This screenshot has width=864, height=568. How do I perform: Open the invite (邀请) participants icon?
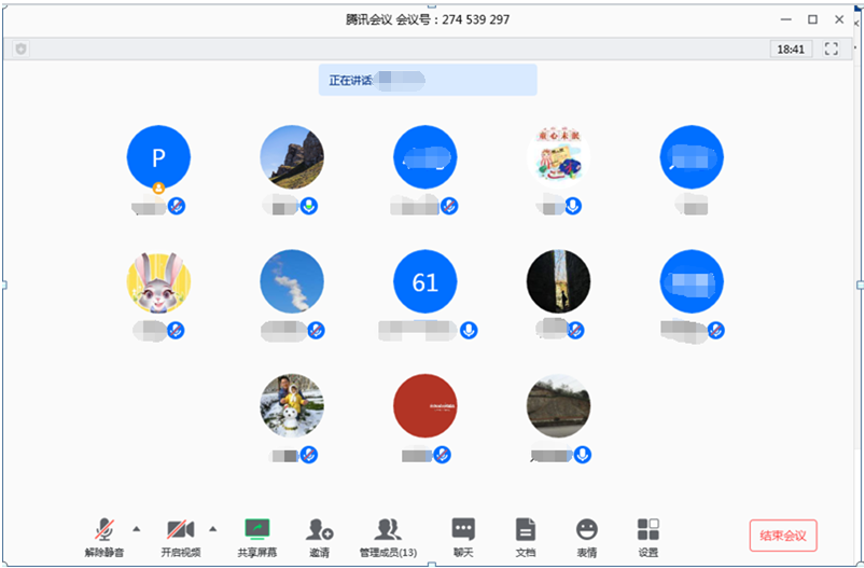tap(319, 530)
